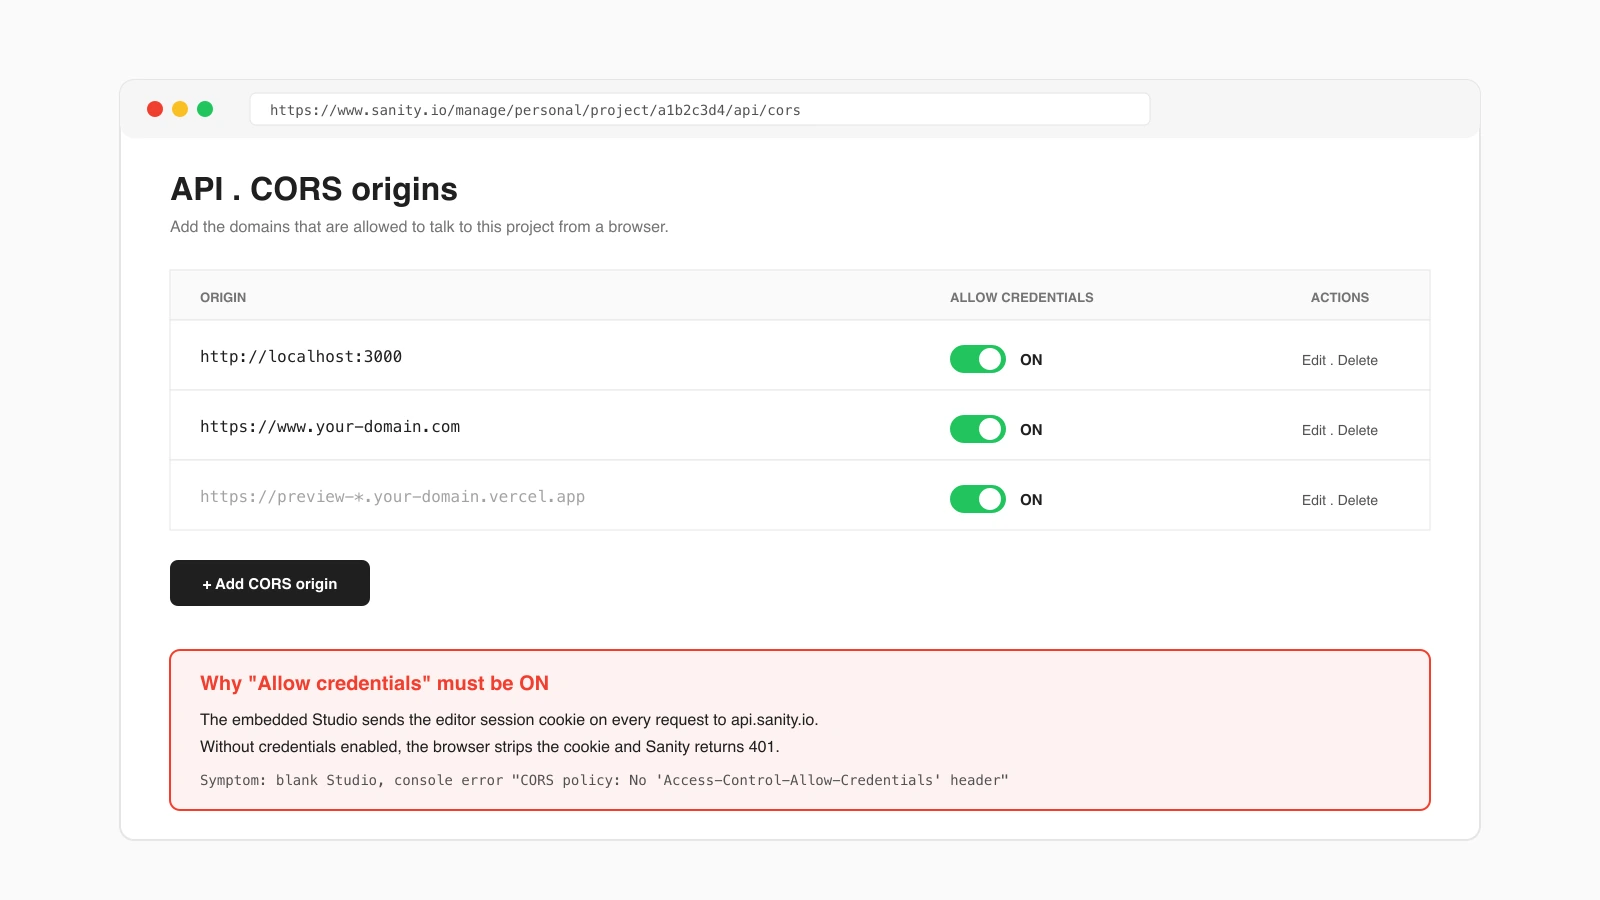The height and width of the screenshot is (900, 1600).
Task: Click the yellow minimize window dot
Action: [180, 109]
